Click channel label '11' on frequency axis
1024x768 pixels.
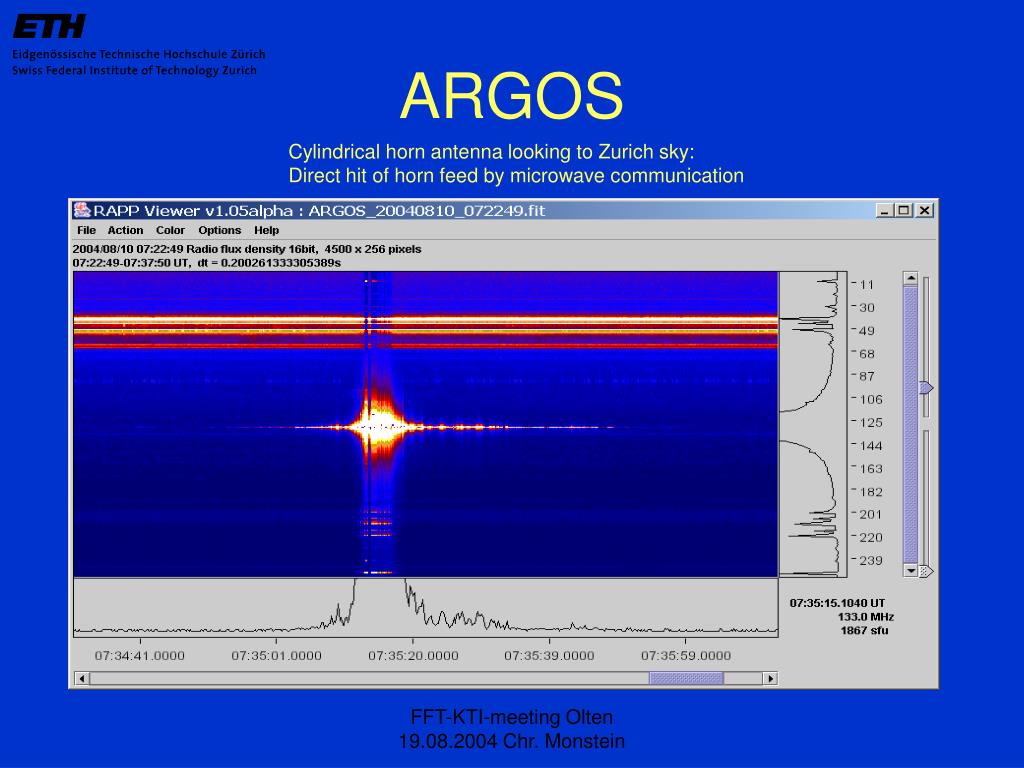point(867,285)
